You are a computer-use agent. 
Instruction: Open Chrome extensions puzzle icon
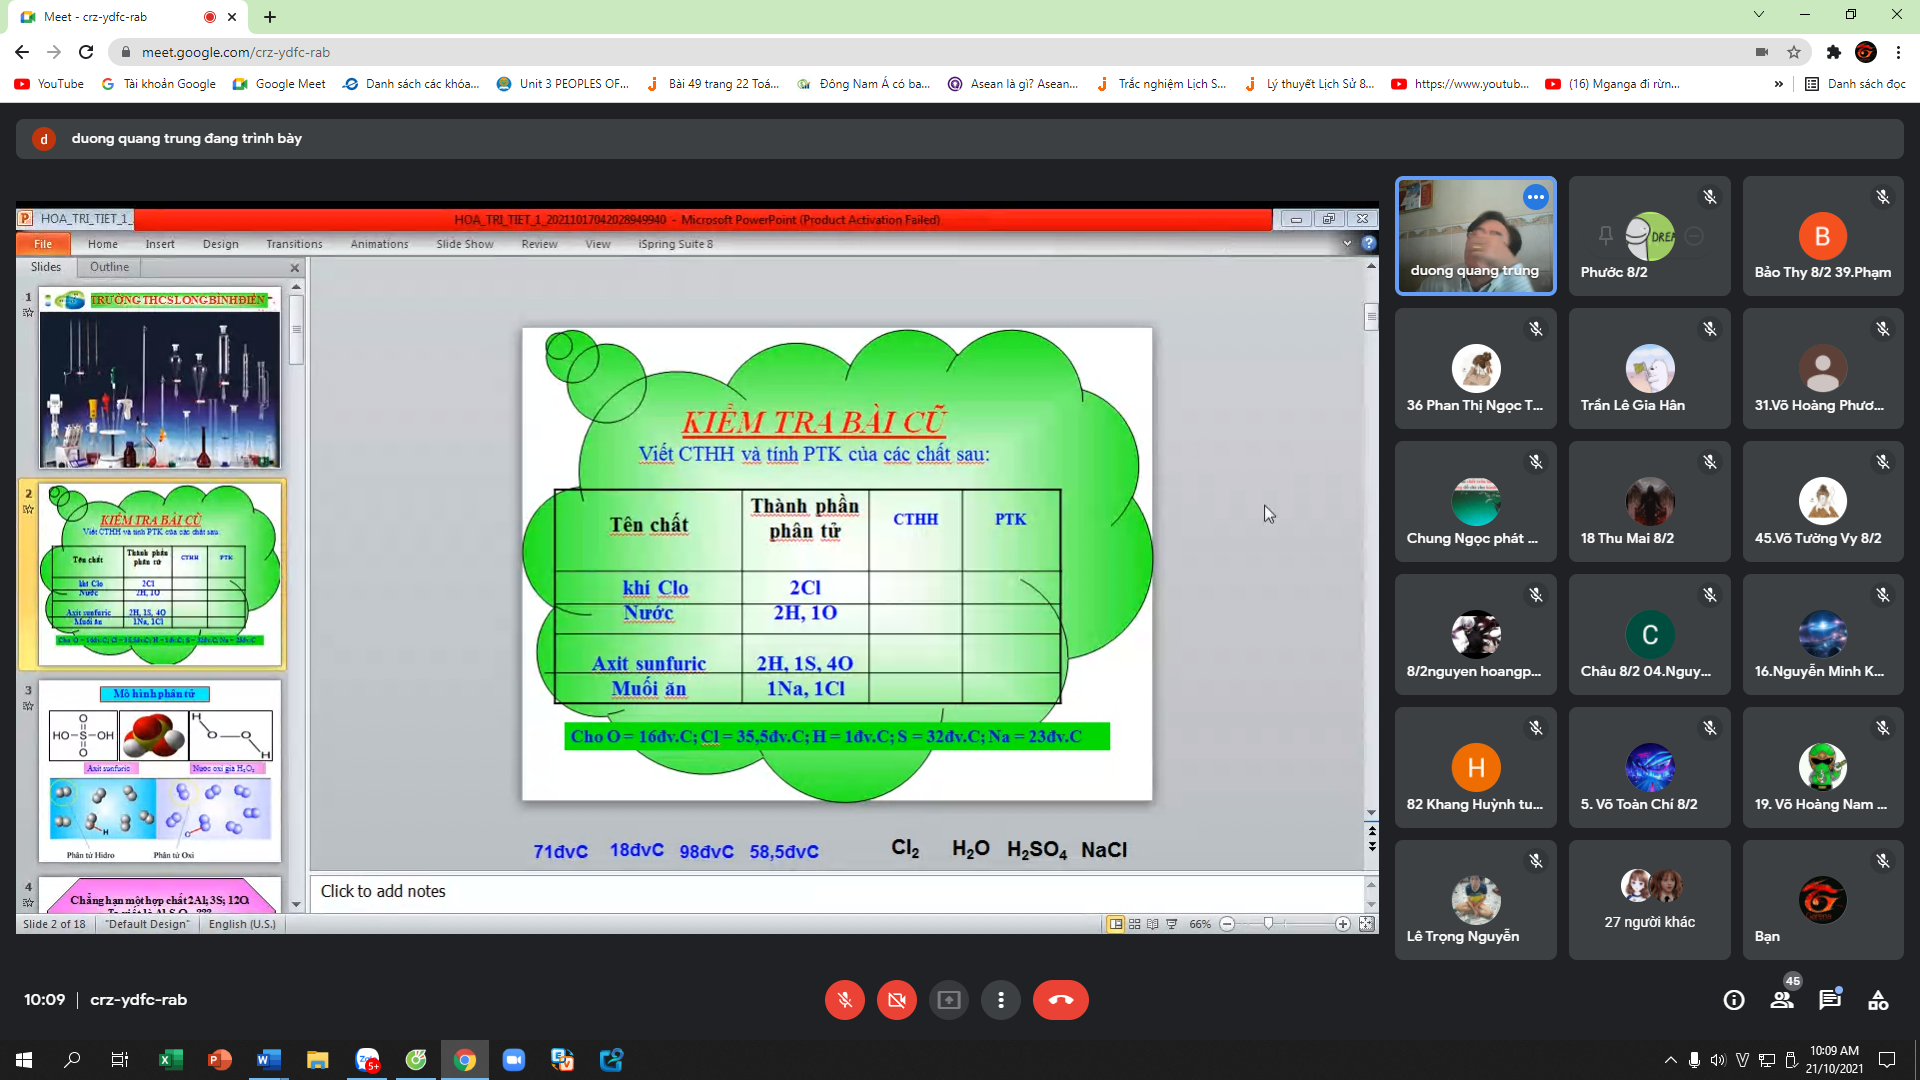pyautogui.click(x=1833, y=52)
